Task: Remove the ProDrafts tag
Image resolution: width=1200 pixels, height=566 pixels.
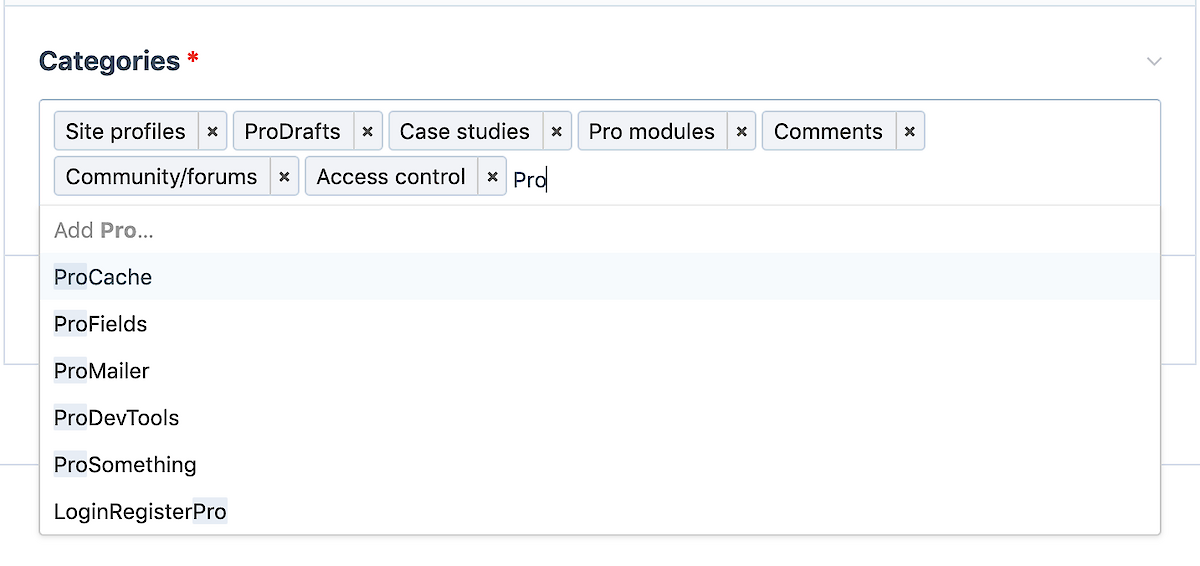Action: pyautogui.click(x=367, y=131)
